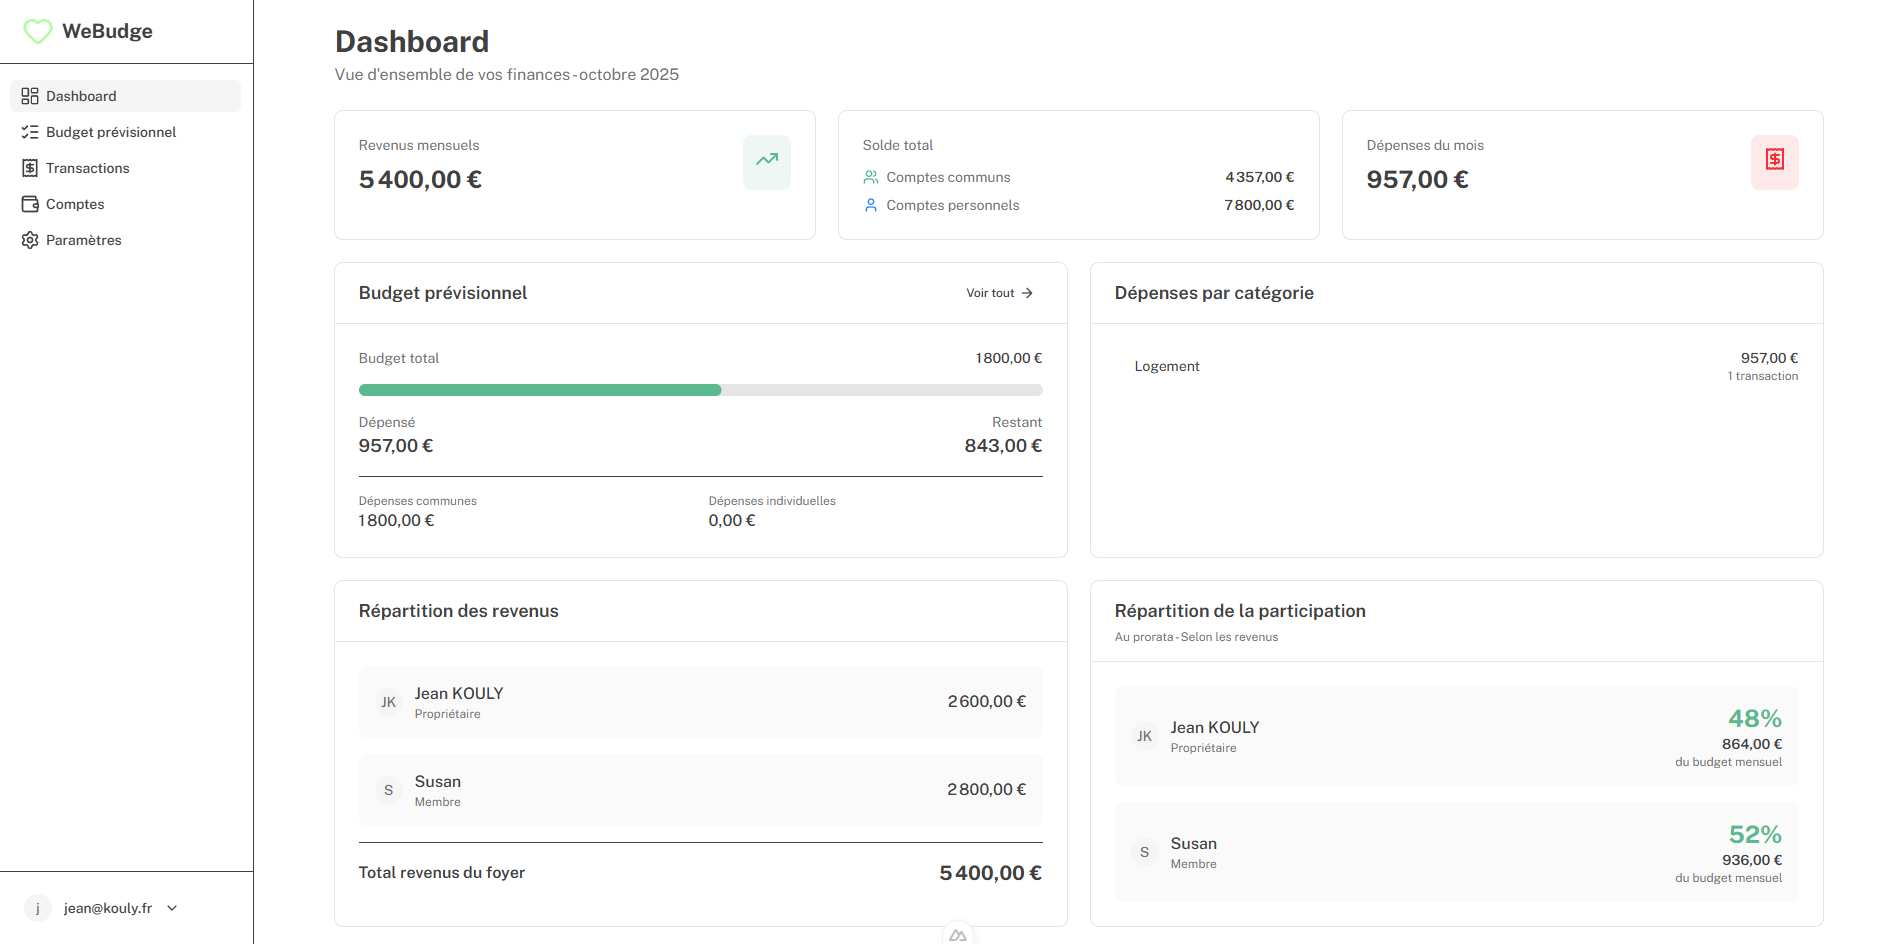Click the Budget total progress bar
Screen dimensions: 1901x944
pos(700,390)
